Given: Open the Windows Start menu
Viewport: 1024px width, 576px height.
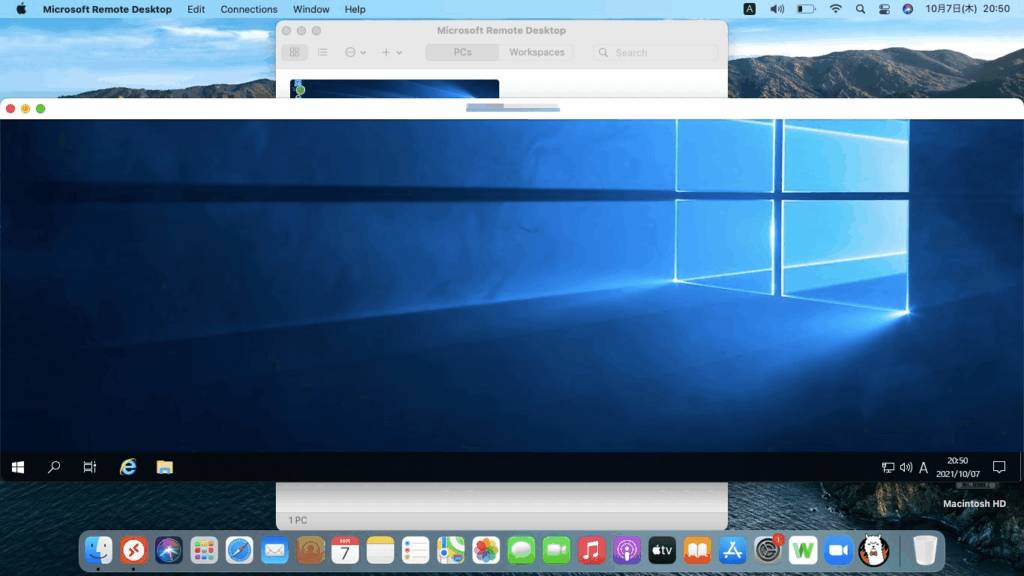Looking at the screenshot, I should point(18,467).
